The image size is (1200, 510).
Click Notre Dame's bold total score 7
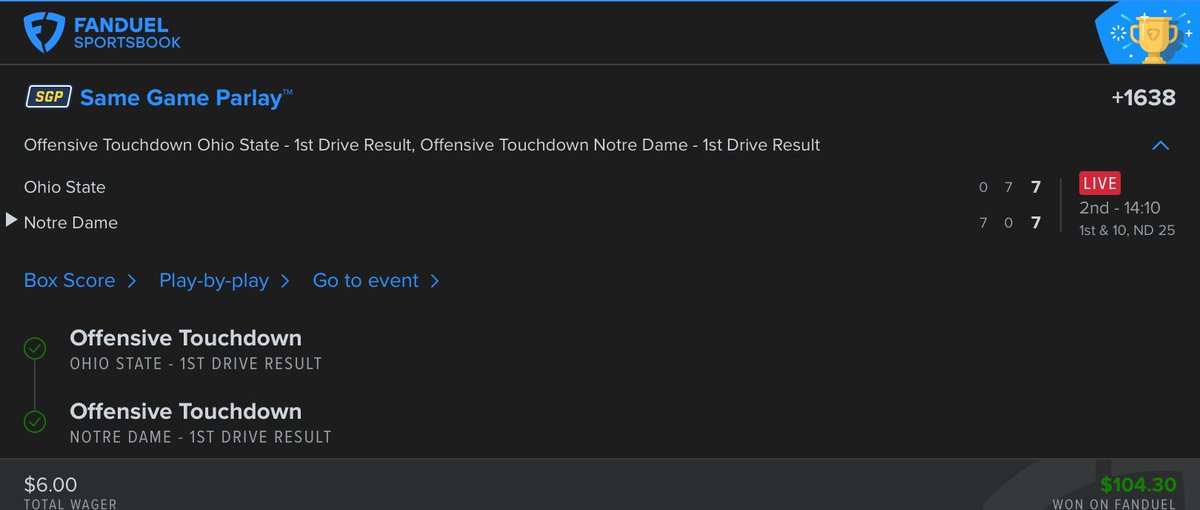pyautogui.click(x=1036, y=222)
